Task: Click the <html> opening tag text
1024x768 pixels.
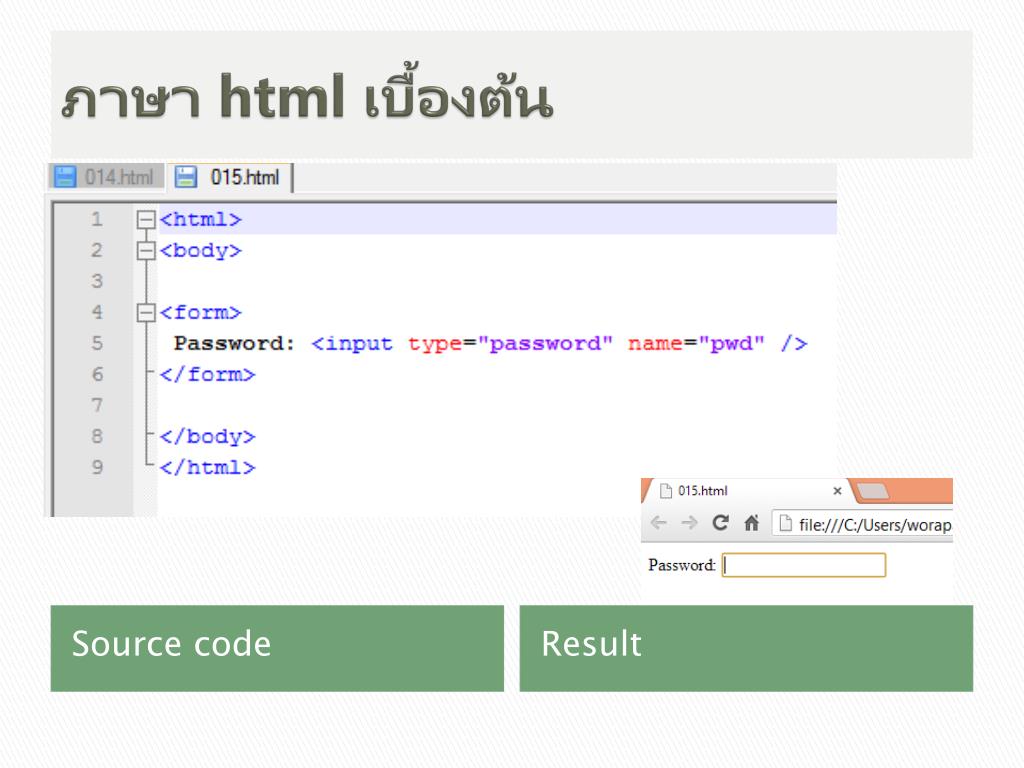Action: pyautogui.click(x=200, y=219)
